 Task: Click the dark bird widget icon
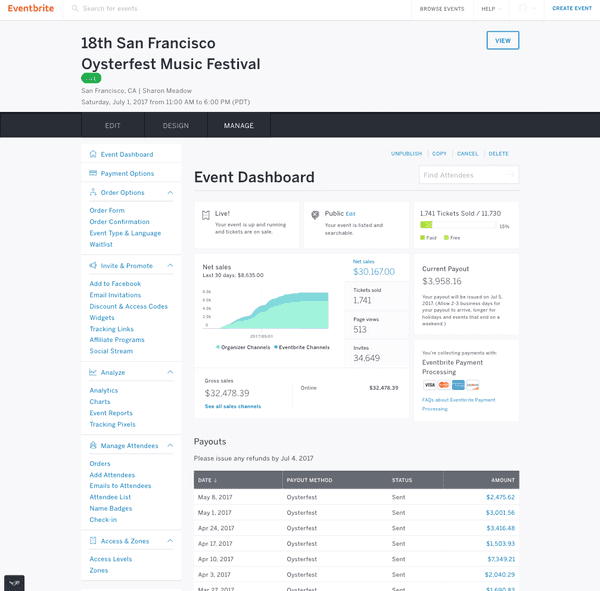click(14, 583)
